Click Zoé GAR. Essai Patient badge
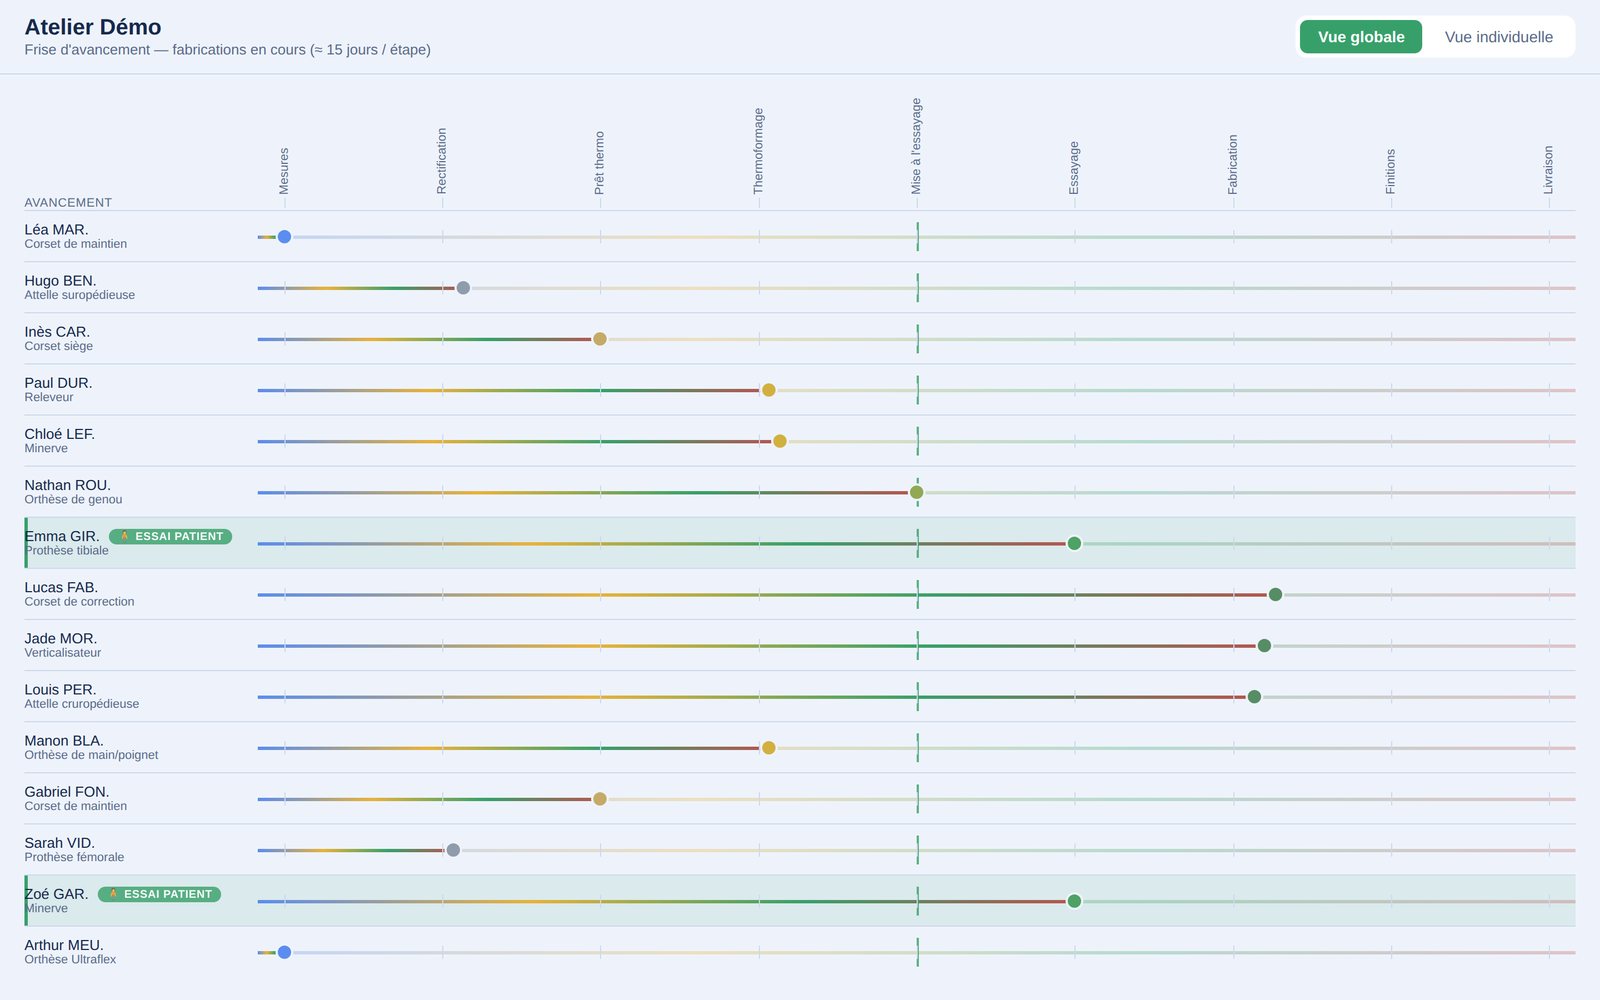The height and width of the screenshot is (1000, 1600). coord(159,894)
